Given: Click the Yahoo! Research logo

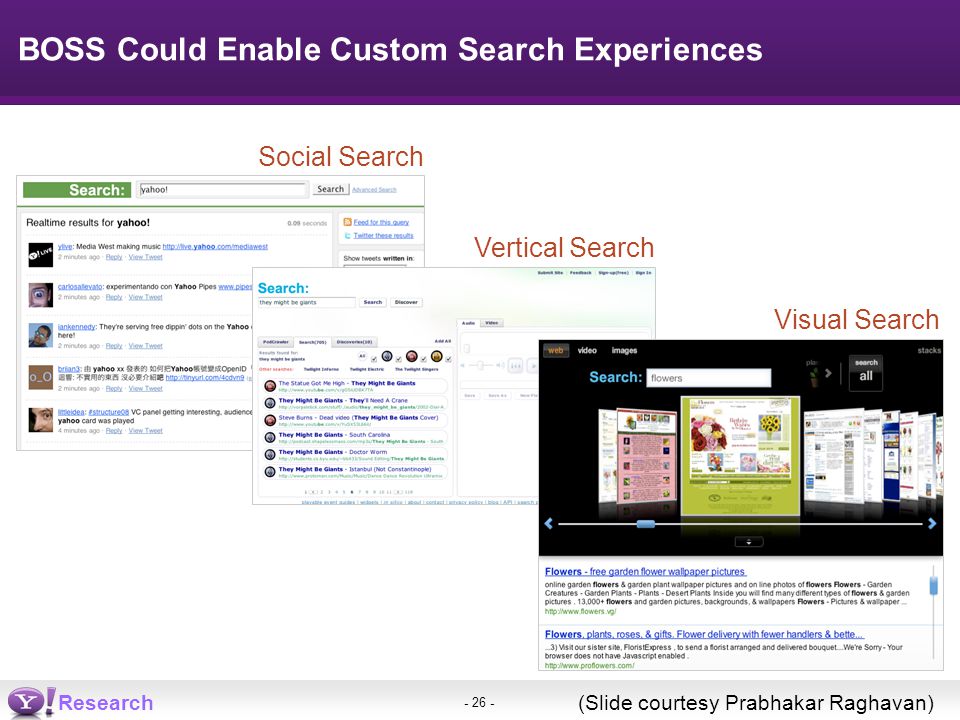Looking at the screenshot, I should pos(80,702).
